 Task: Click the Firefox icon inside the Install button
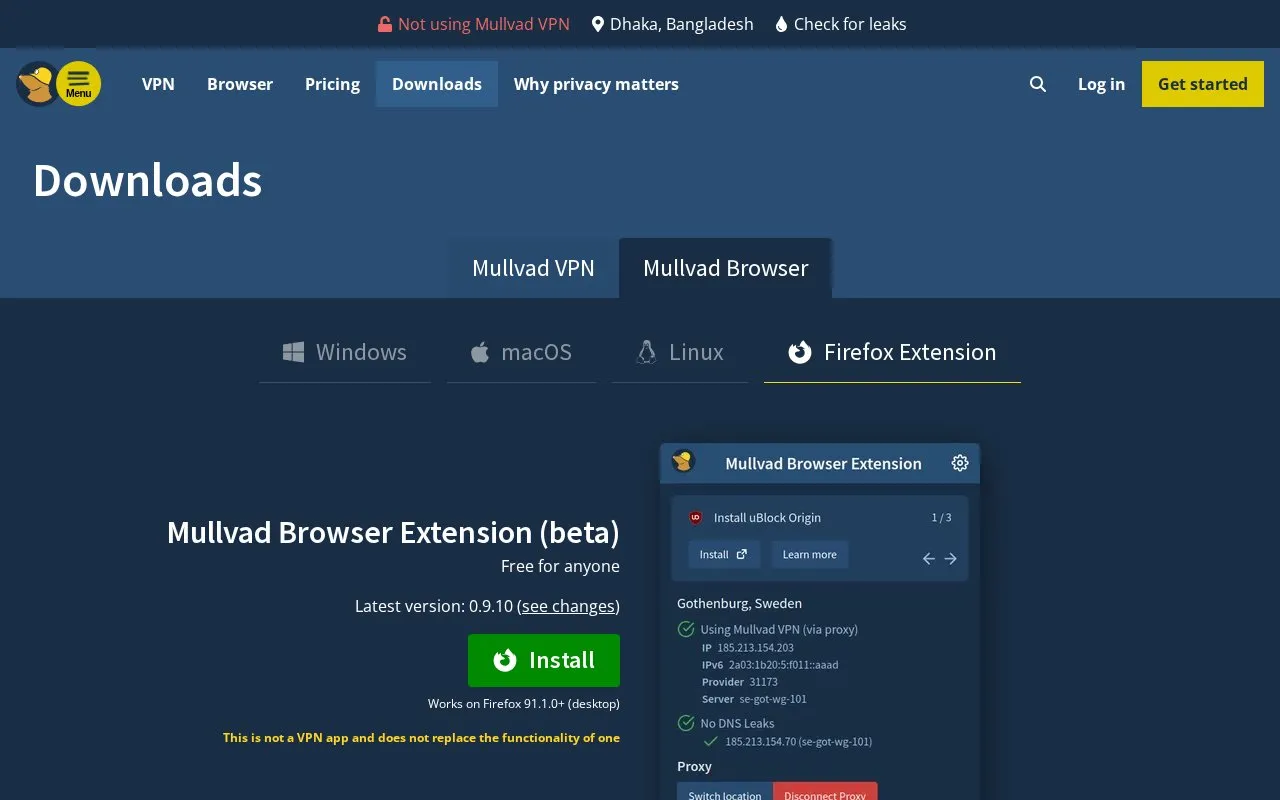click(505, 660)
